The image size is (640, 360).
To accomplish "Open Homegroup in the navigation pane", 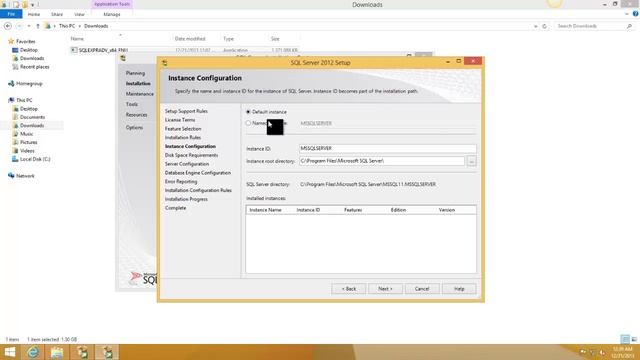I will (x=29, y=84).
